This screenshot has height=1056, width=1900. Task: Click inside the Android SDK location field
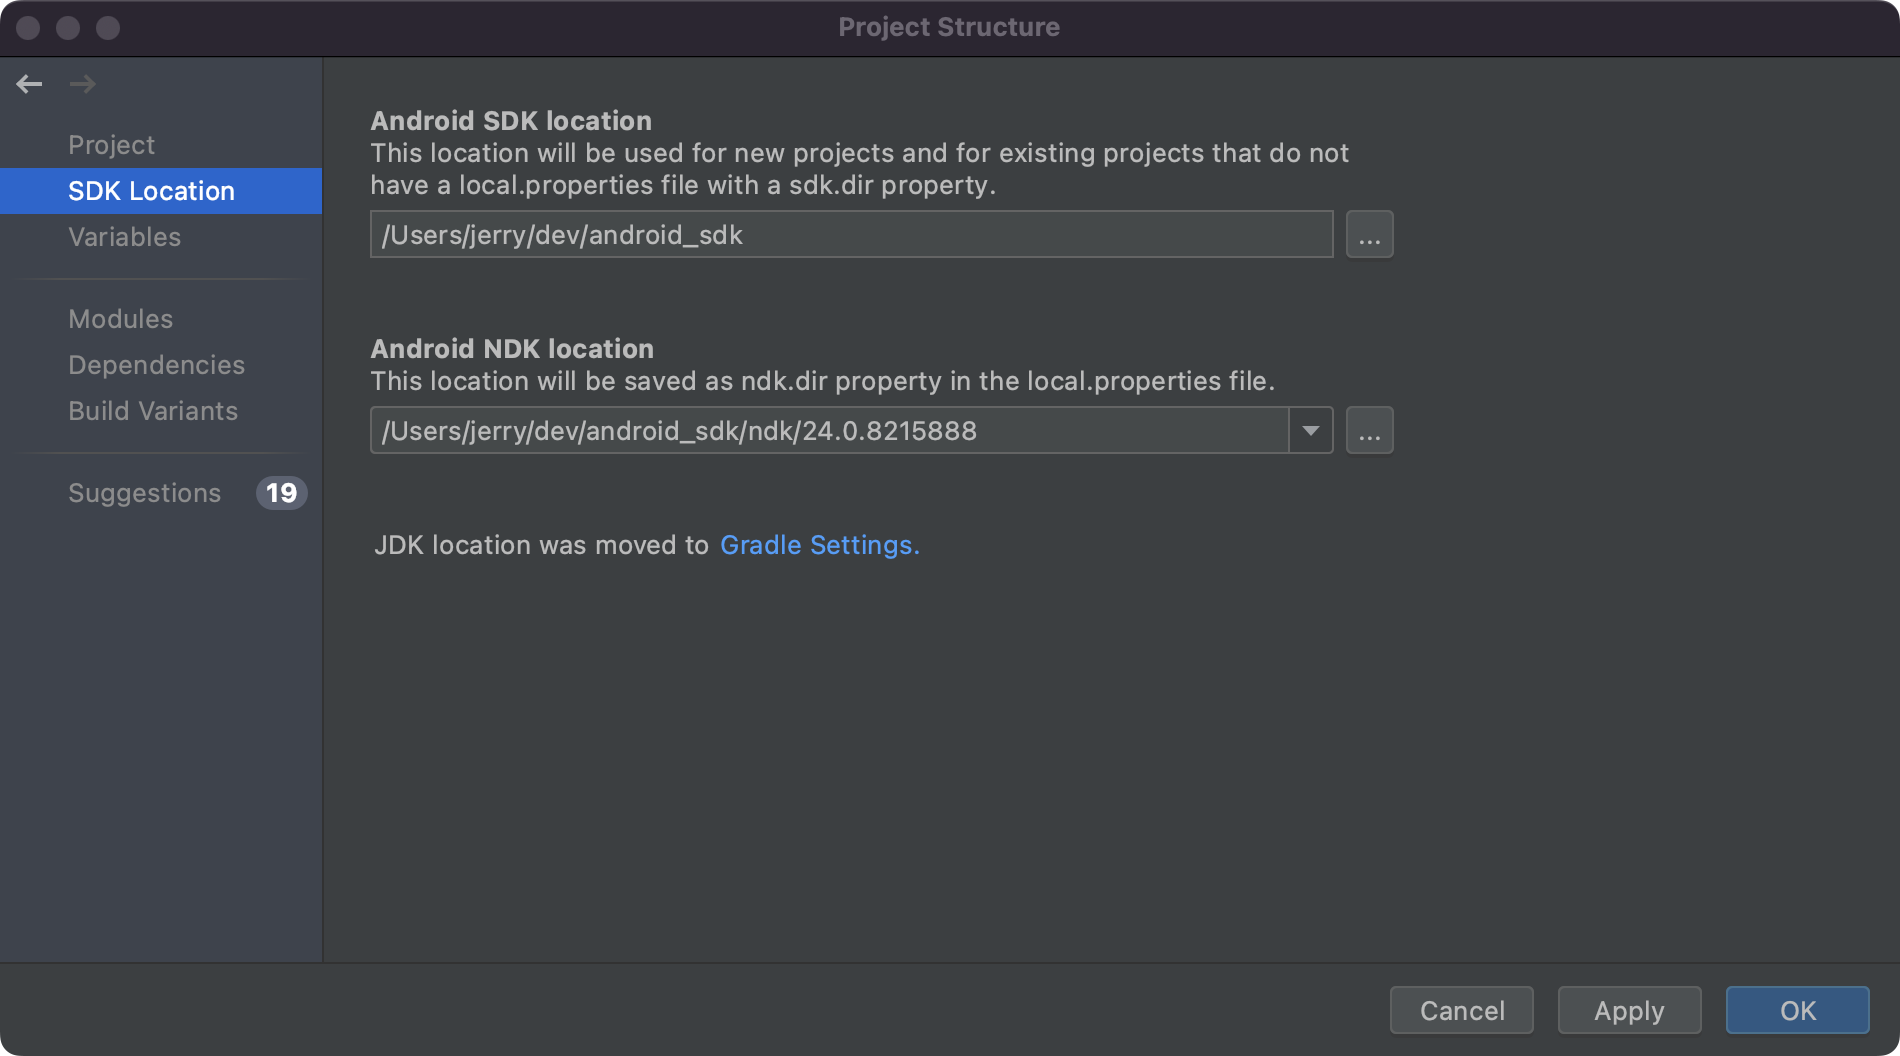coord(850,234)
